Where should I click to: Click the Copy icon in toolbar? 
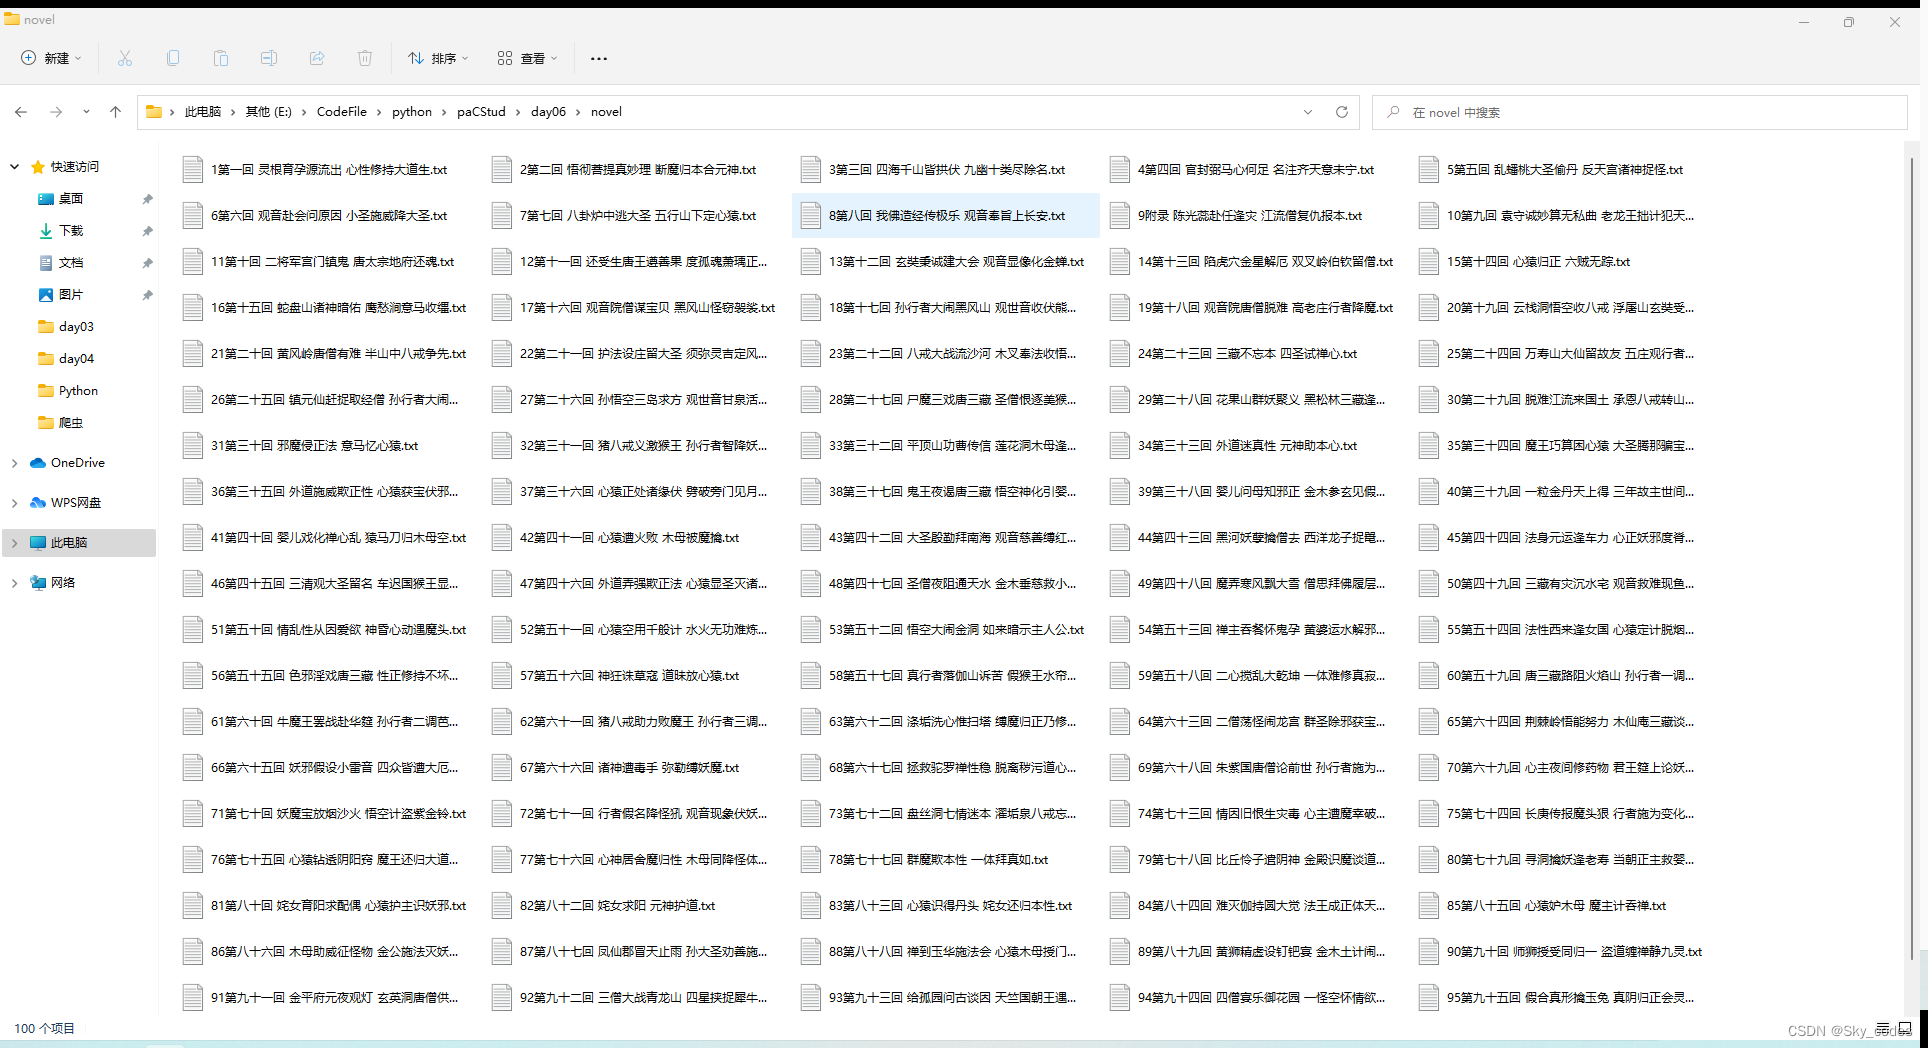point(173,58)
